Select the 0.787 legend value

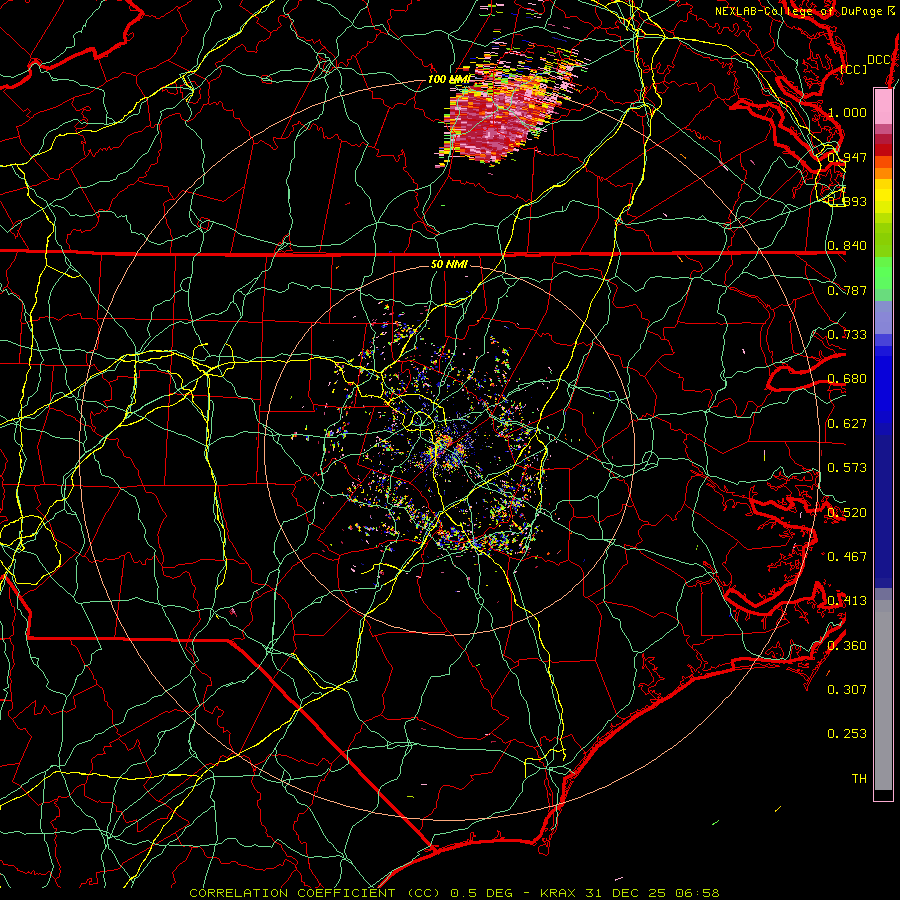click(x=847, y=290)
